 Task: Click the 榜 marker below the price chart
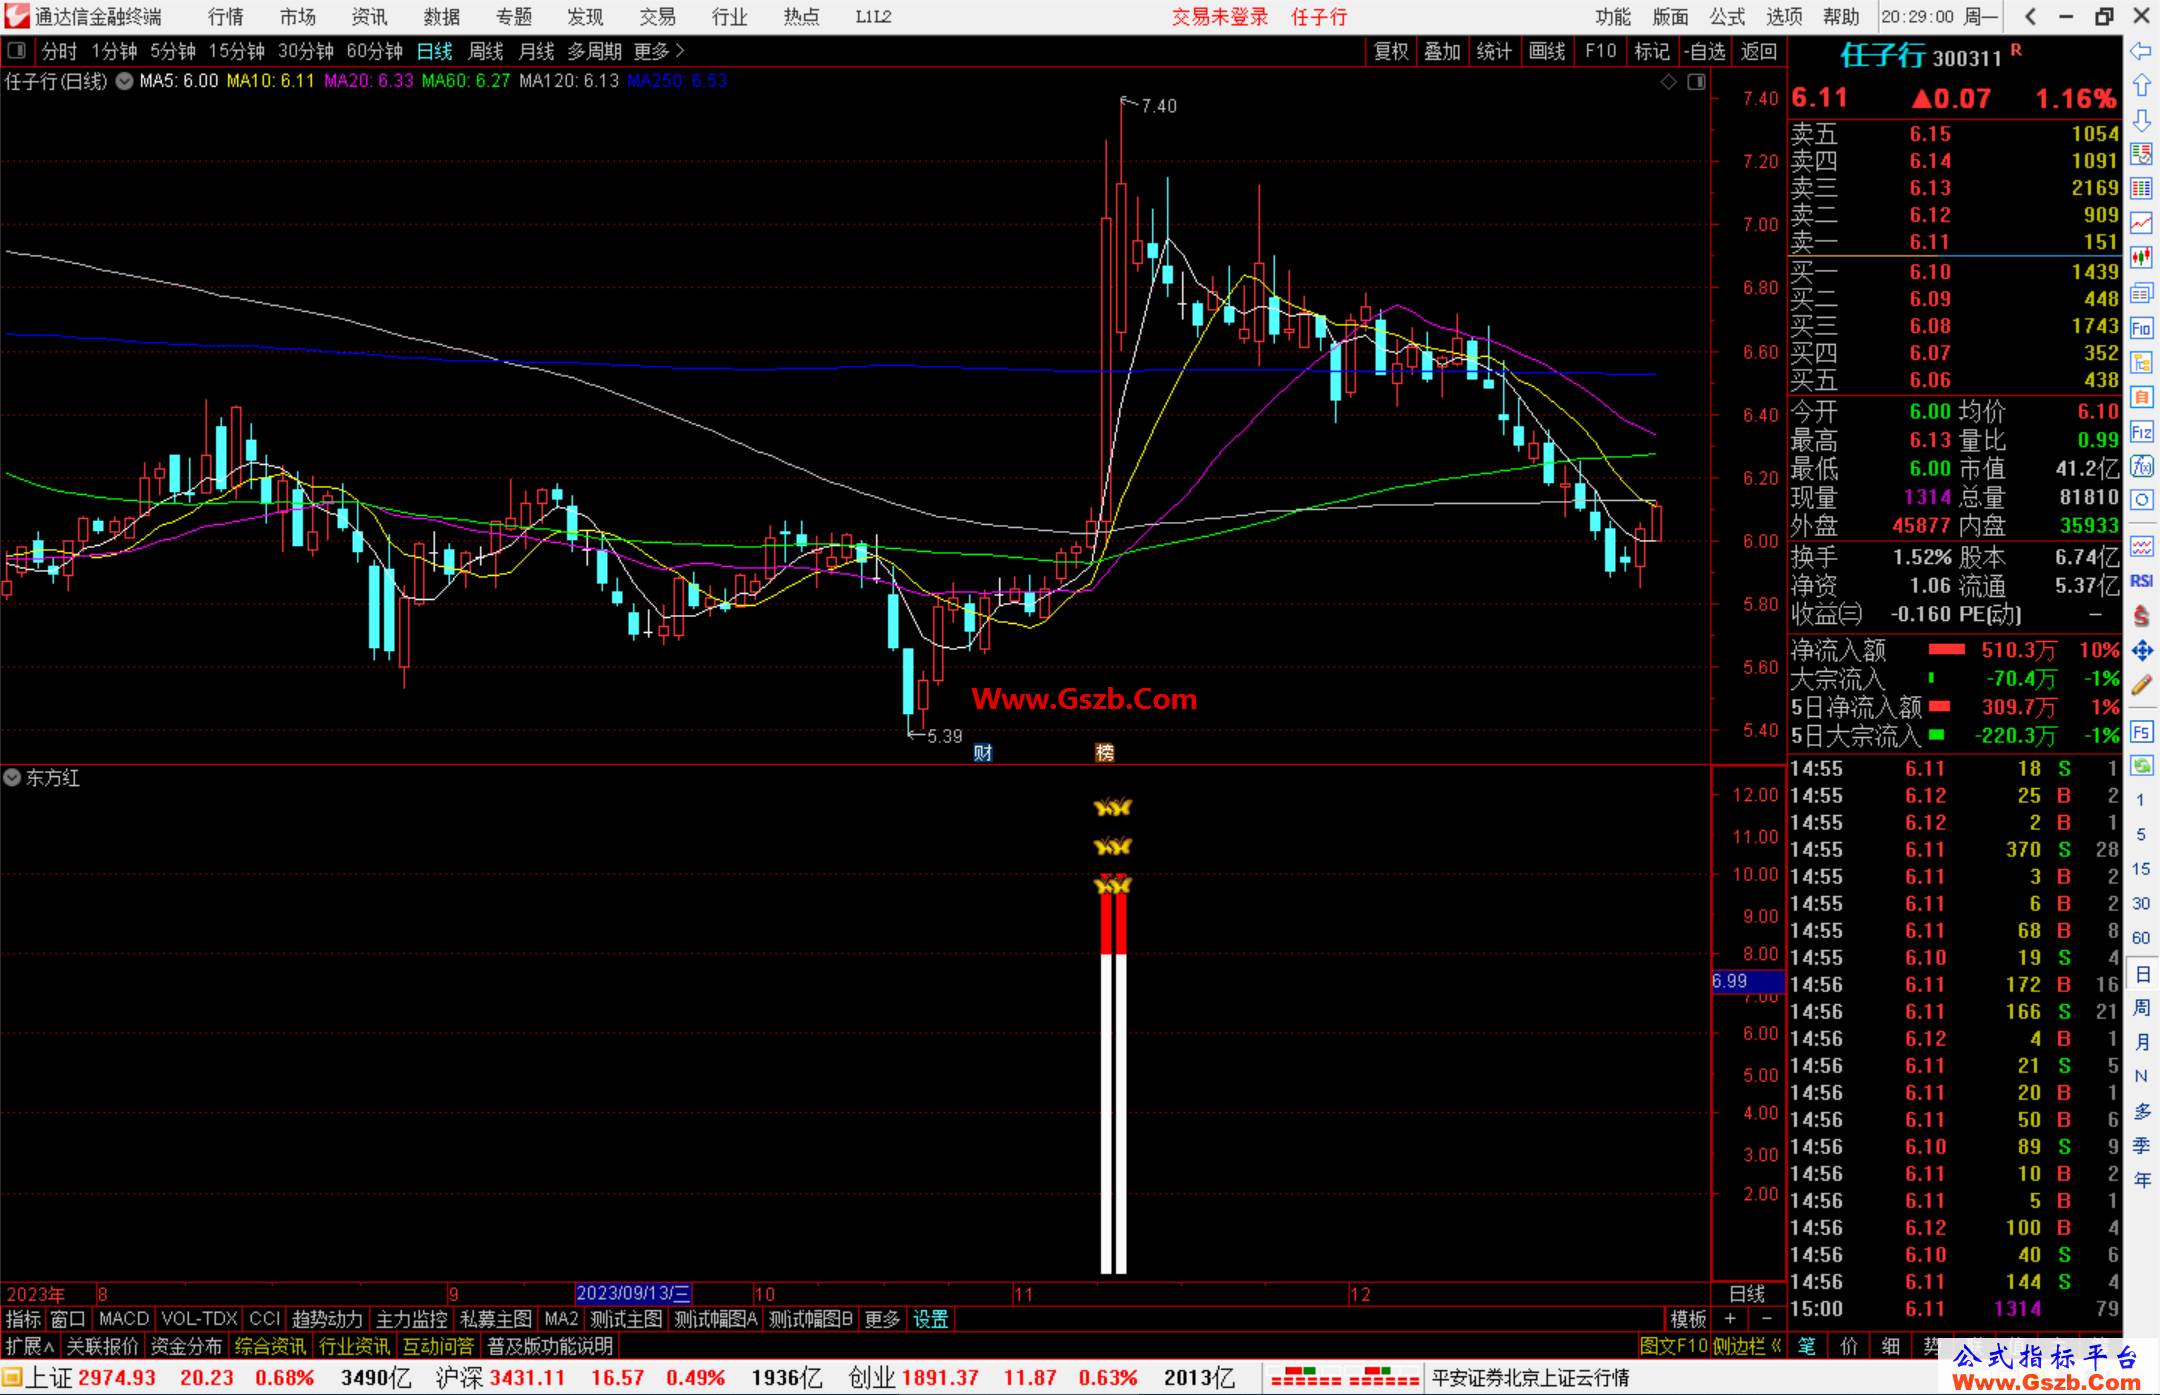pos(1105,753)
